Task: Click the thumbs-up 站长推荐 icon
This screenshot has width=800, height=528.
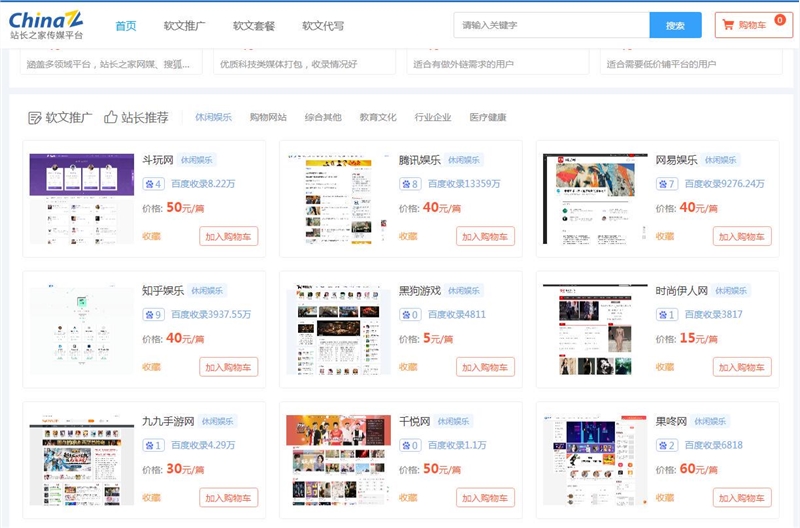Action: coord(111,117)
